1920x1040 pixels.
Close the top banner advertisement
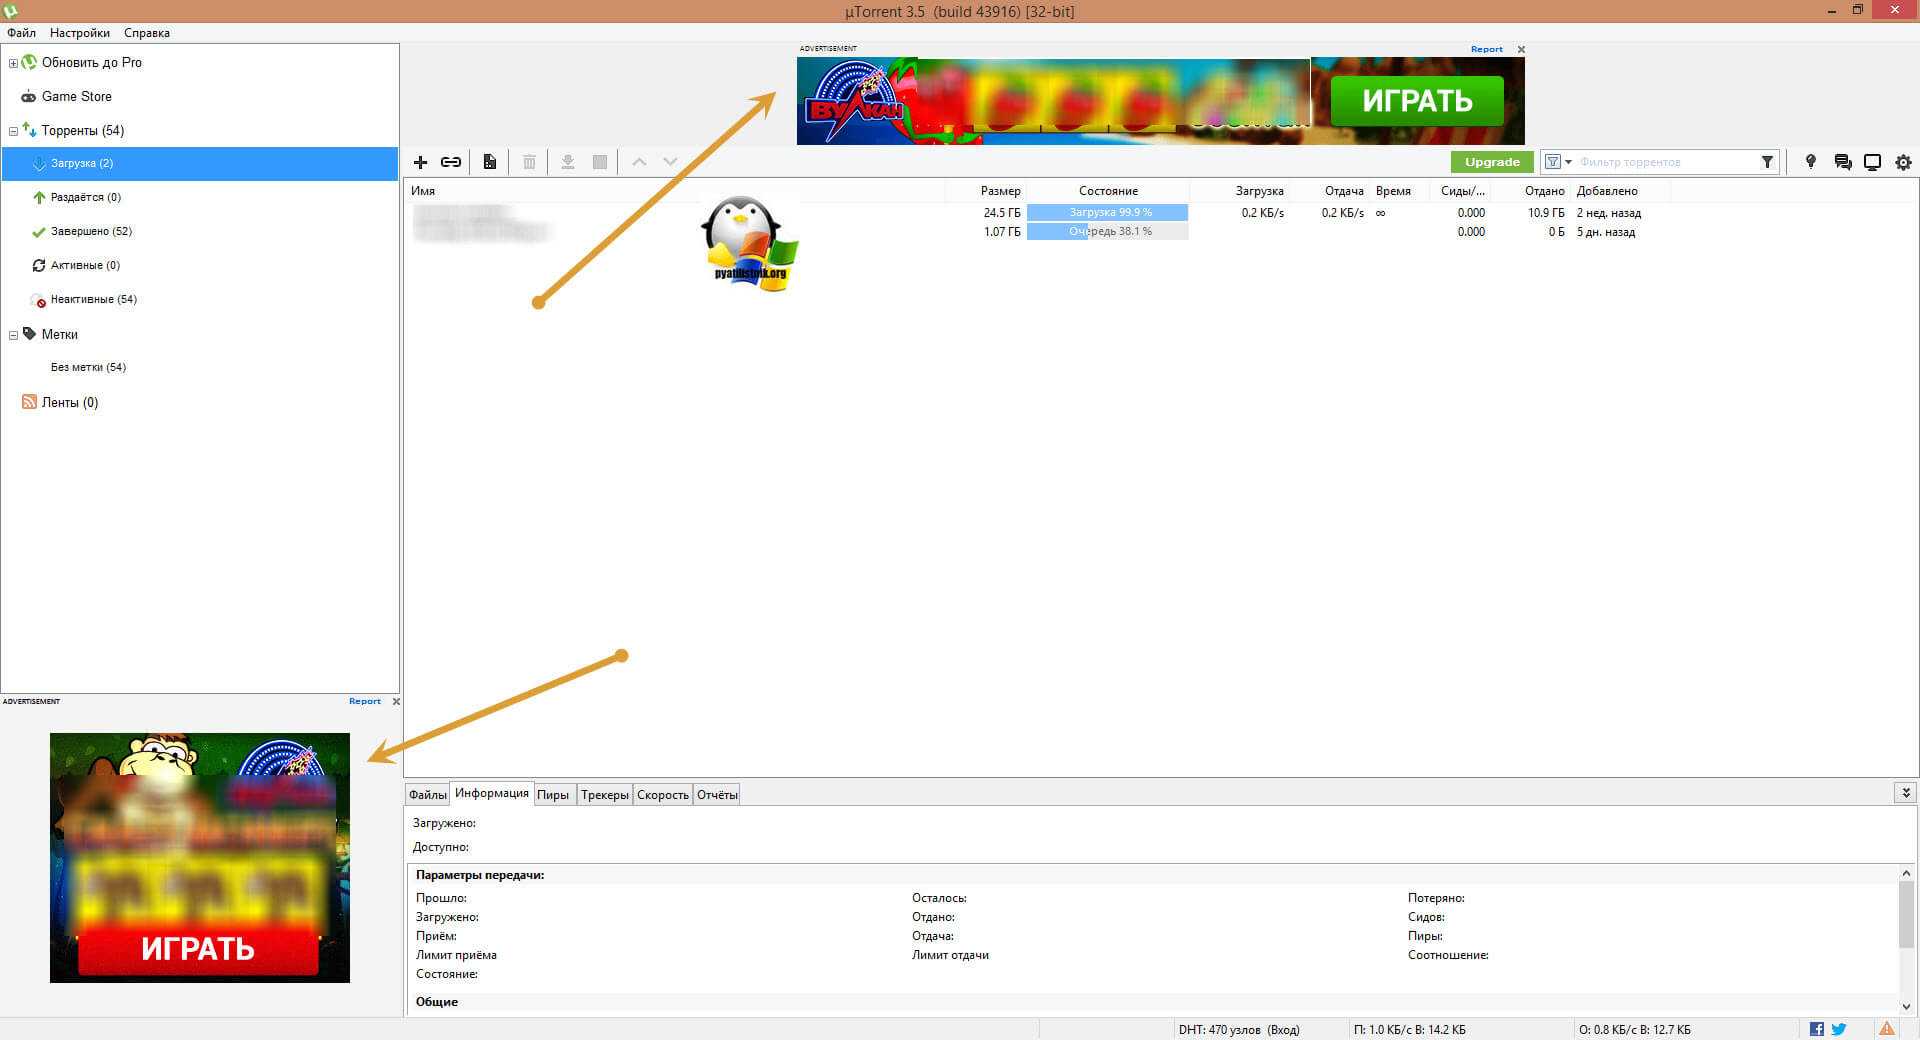click(1521, 49)
